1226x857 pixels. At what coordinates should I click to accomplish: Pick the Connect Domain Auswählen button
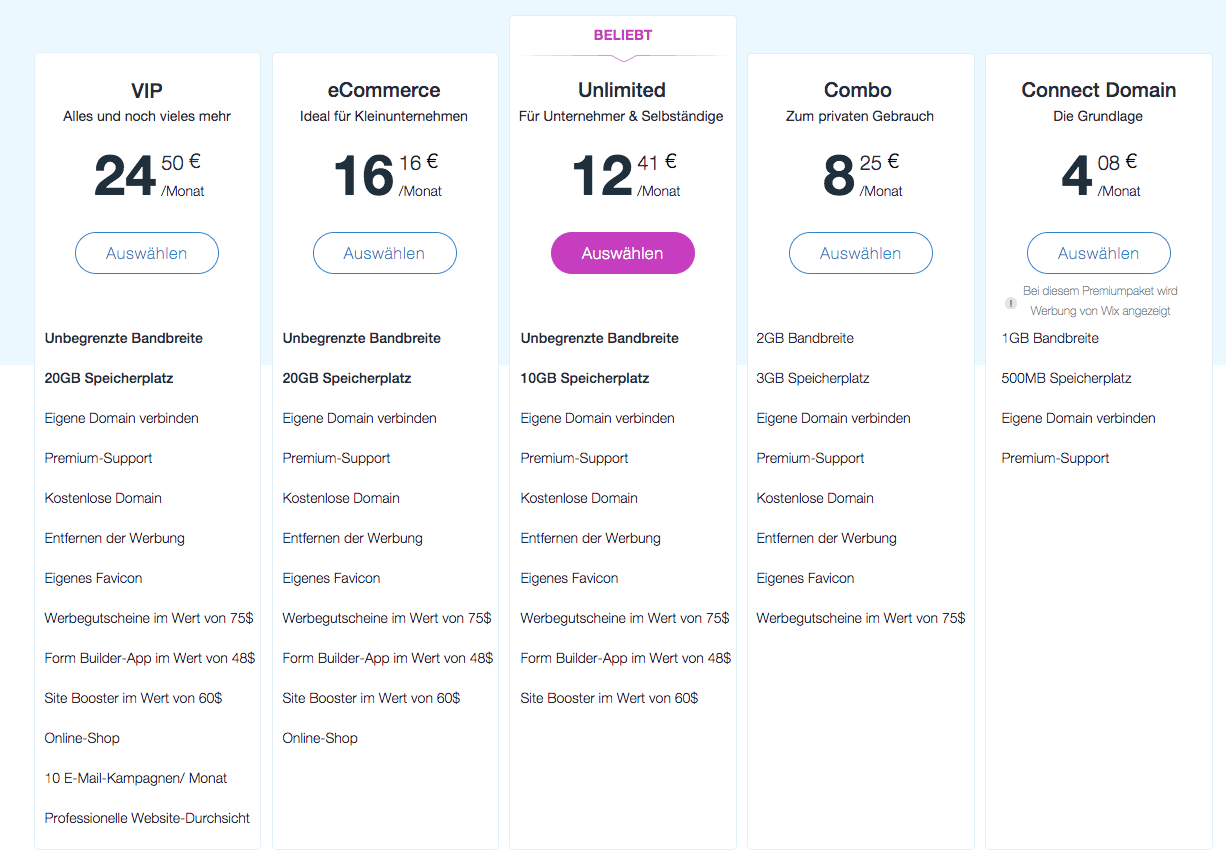point(1099,253)
